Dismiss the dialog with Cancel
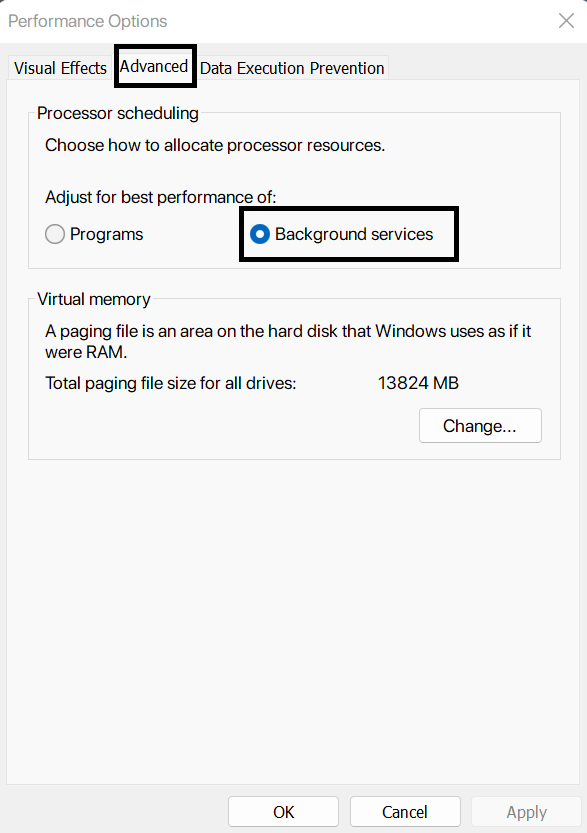Image resolution: width=587 pixels, height=833 pixels. tap(405, 812)
